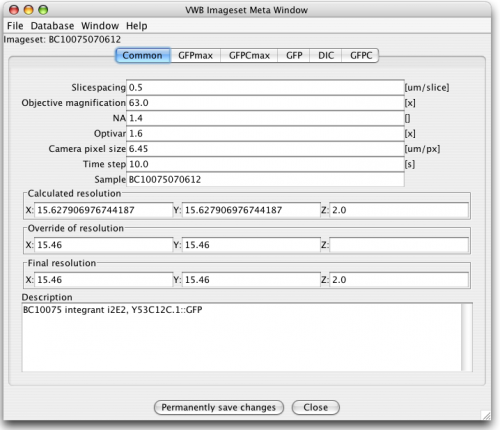
Task: Open the File menu
Action: click(x=15, y=26)
